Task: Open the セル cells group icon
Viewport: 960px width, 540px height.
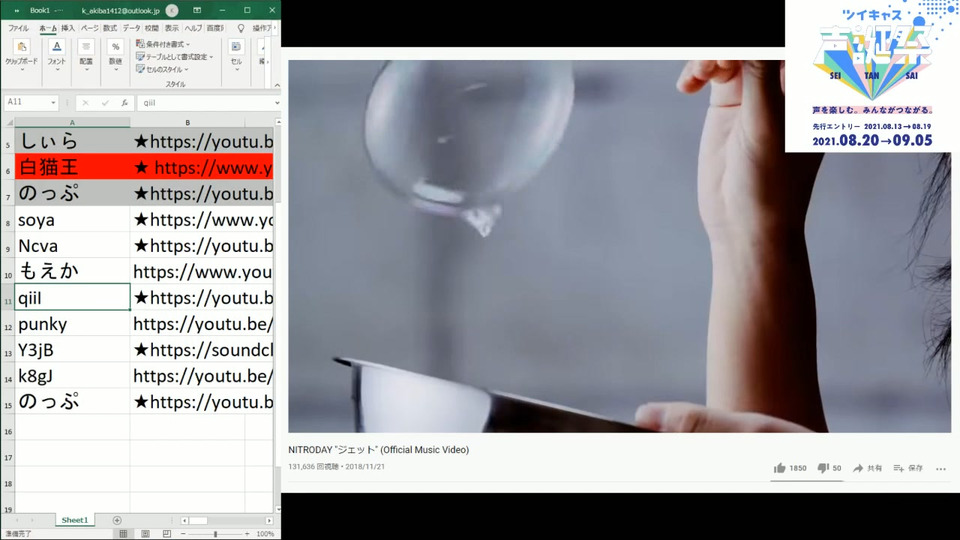Action: (x=236, y=54)
